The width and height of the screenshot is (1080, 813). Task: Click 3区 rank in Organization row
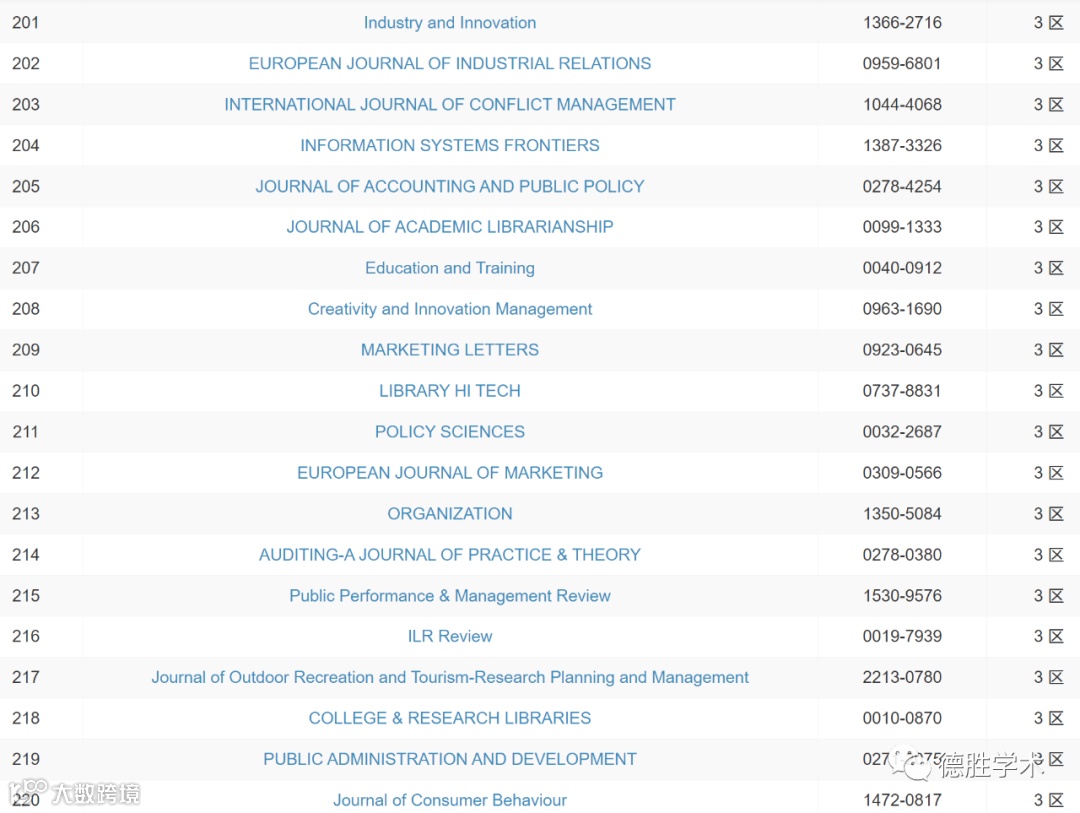pos(1048,513)
